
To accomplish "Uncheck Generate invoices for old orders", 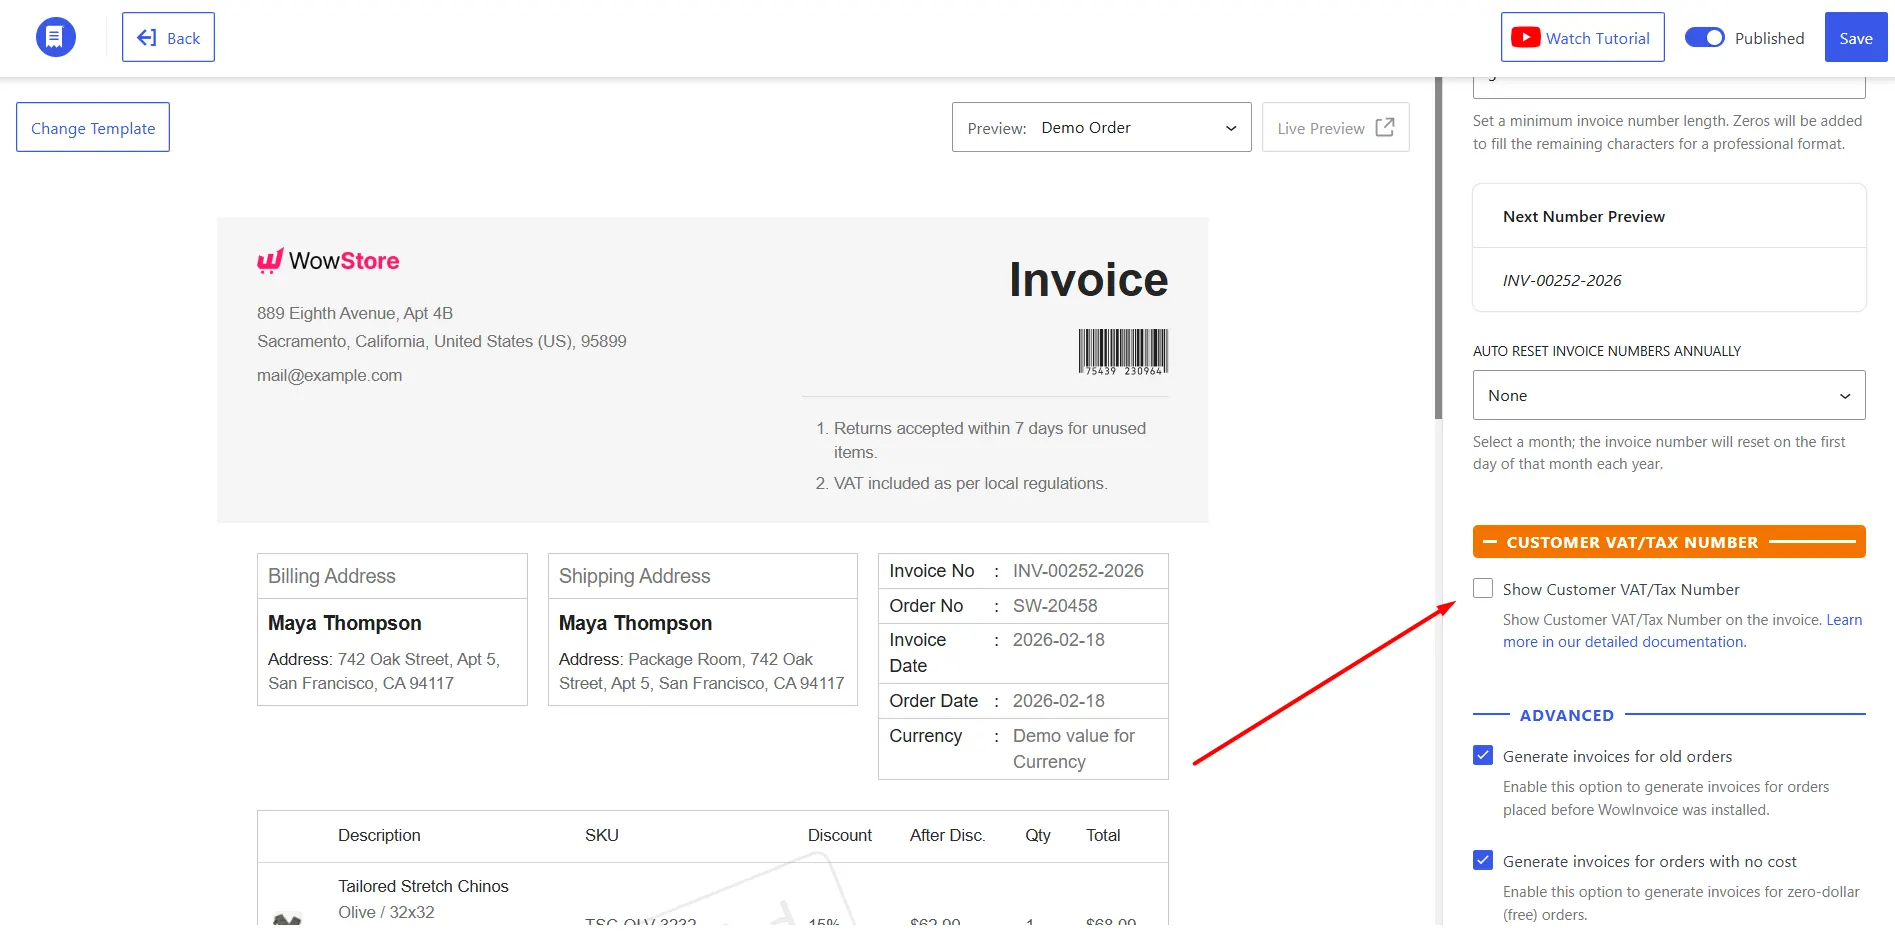I will click(x=1483, y=755).
